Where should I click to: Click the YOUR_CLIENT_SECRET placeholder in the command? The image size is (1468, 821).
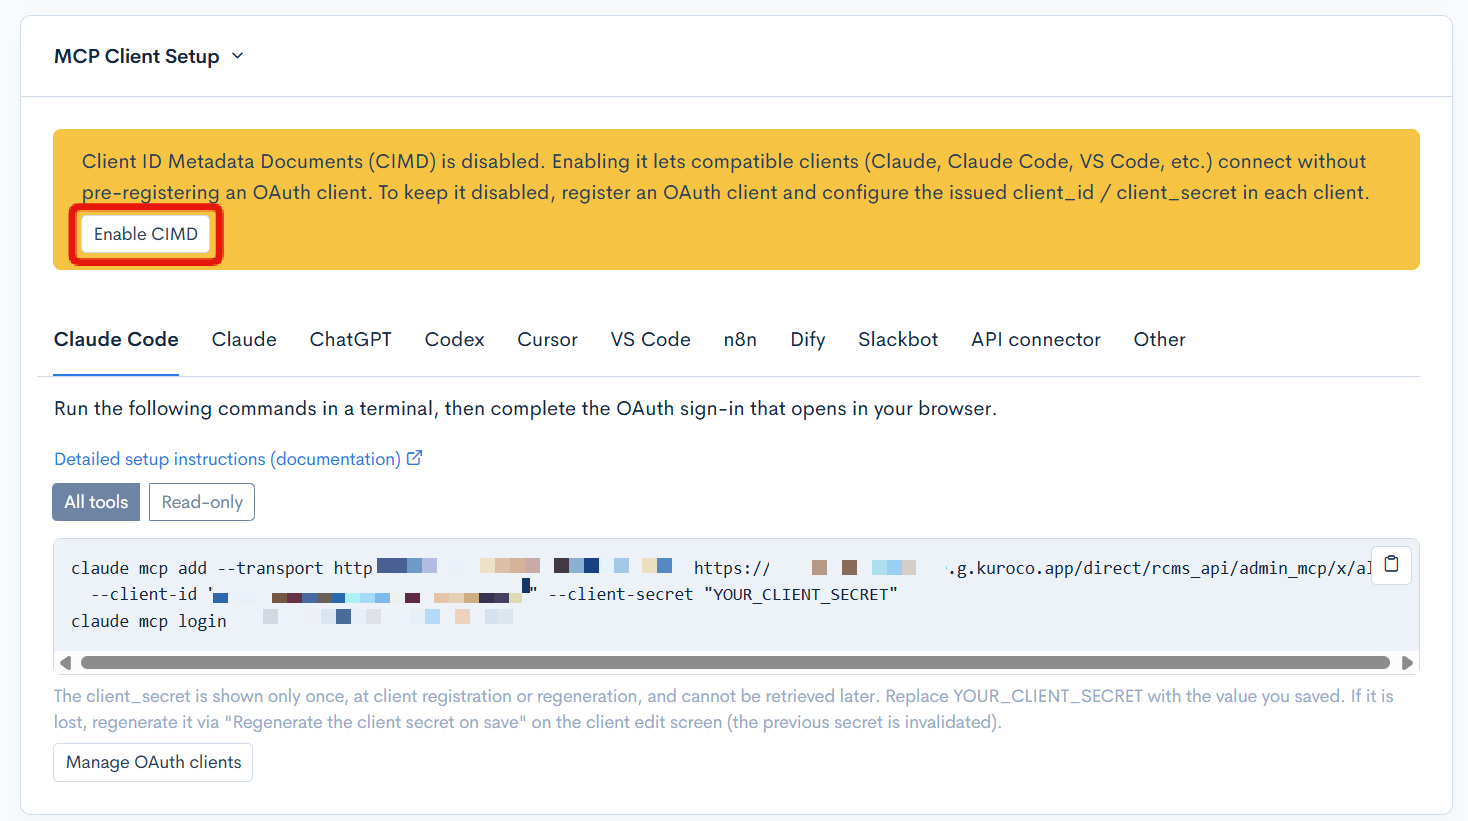(800, 594)
